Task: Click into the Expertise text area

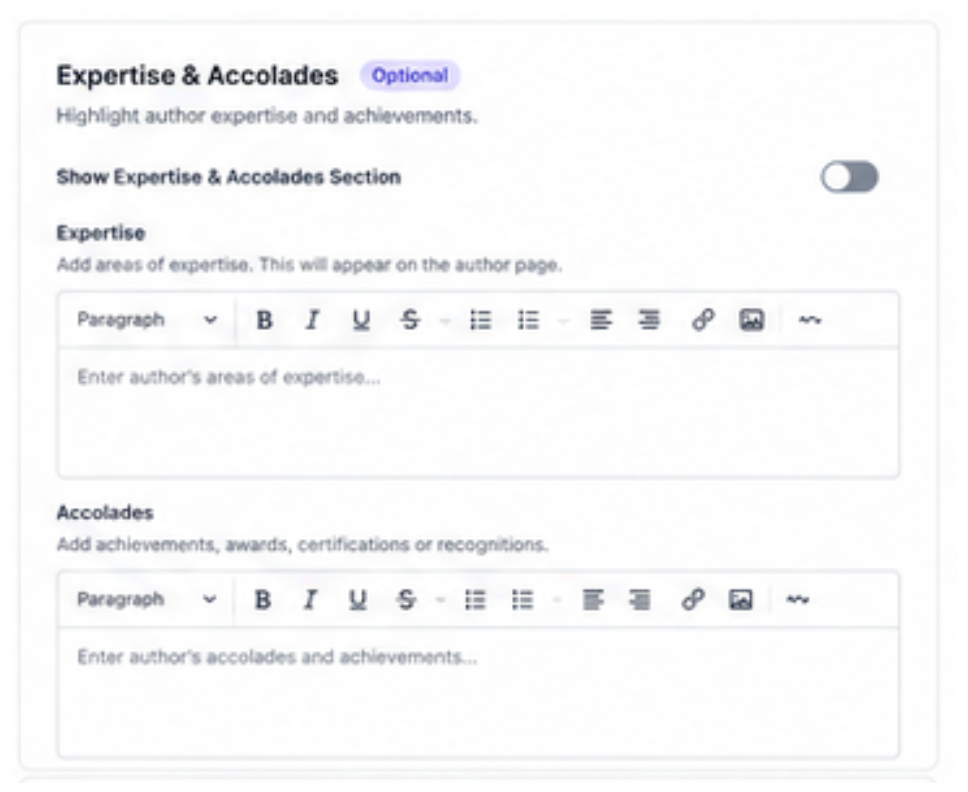Action: 478,412
